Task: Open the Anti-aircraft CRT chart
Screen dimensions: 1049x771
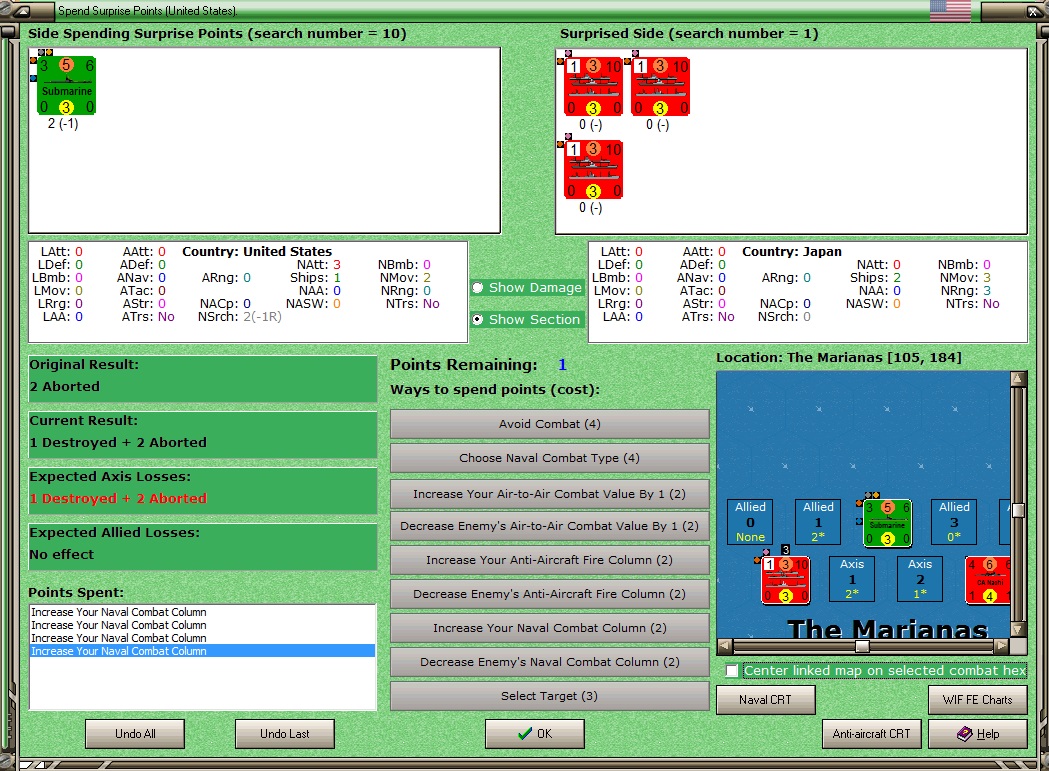Action: [x=871, y=734]
